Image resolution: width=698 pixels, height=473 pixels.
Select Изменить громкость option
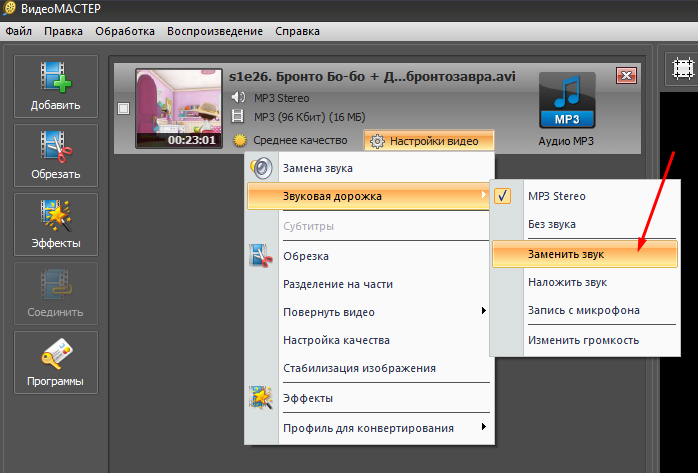coord(583,340)
